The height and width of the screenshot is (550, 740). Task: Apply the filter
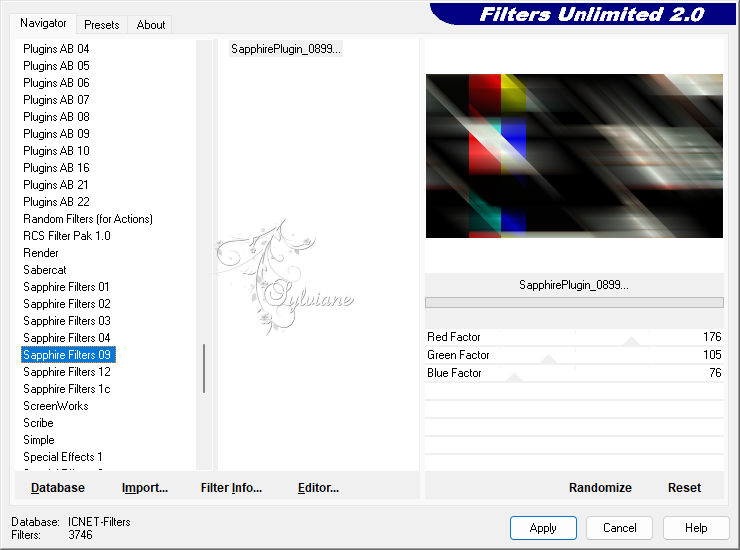pos(543,527)
